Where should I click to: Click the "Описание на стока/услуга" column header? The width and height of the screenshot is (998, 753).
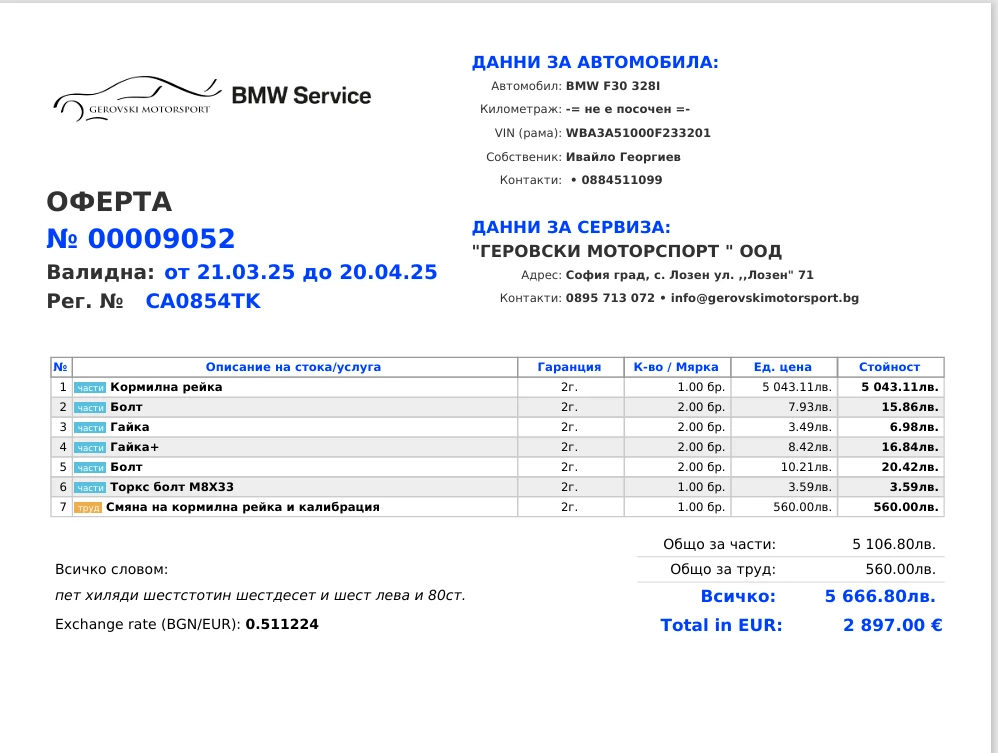coord(294,367)
